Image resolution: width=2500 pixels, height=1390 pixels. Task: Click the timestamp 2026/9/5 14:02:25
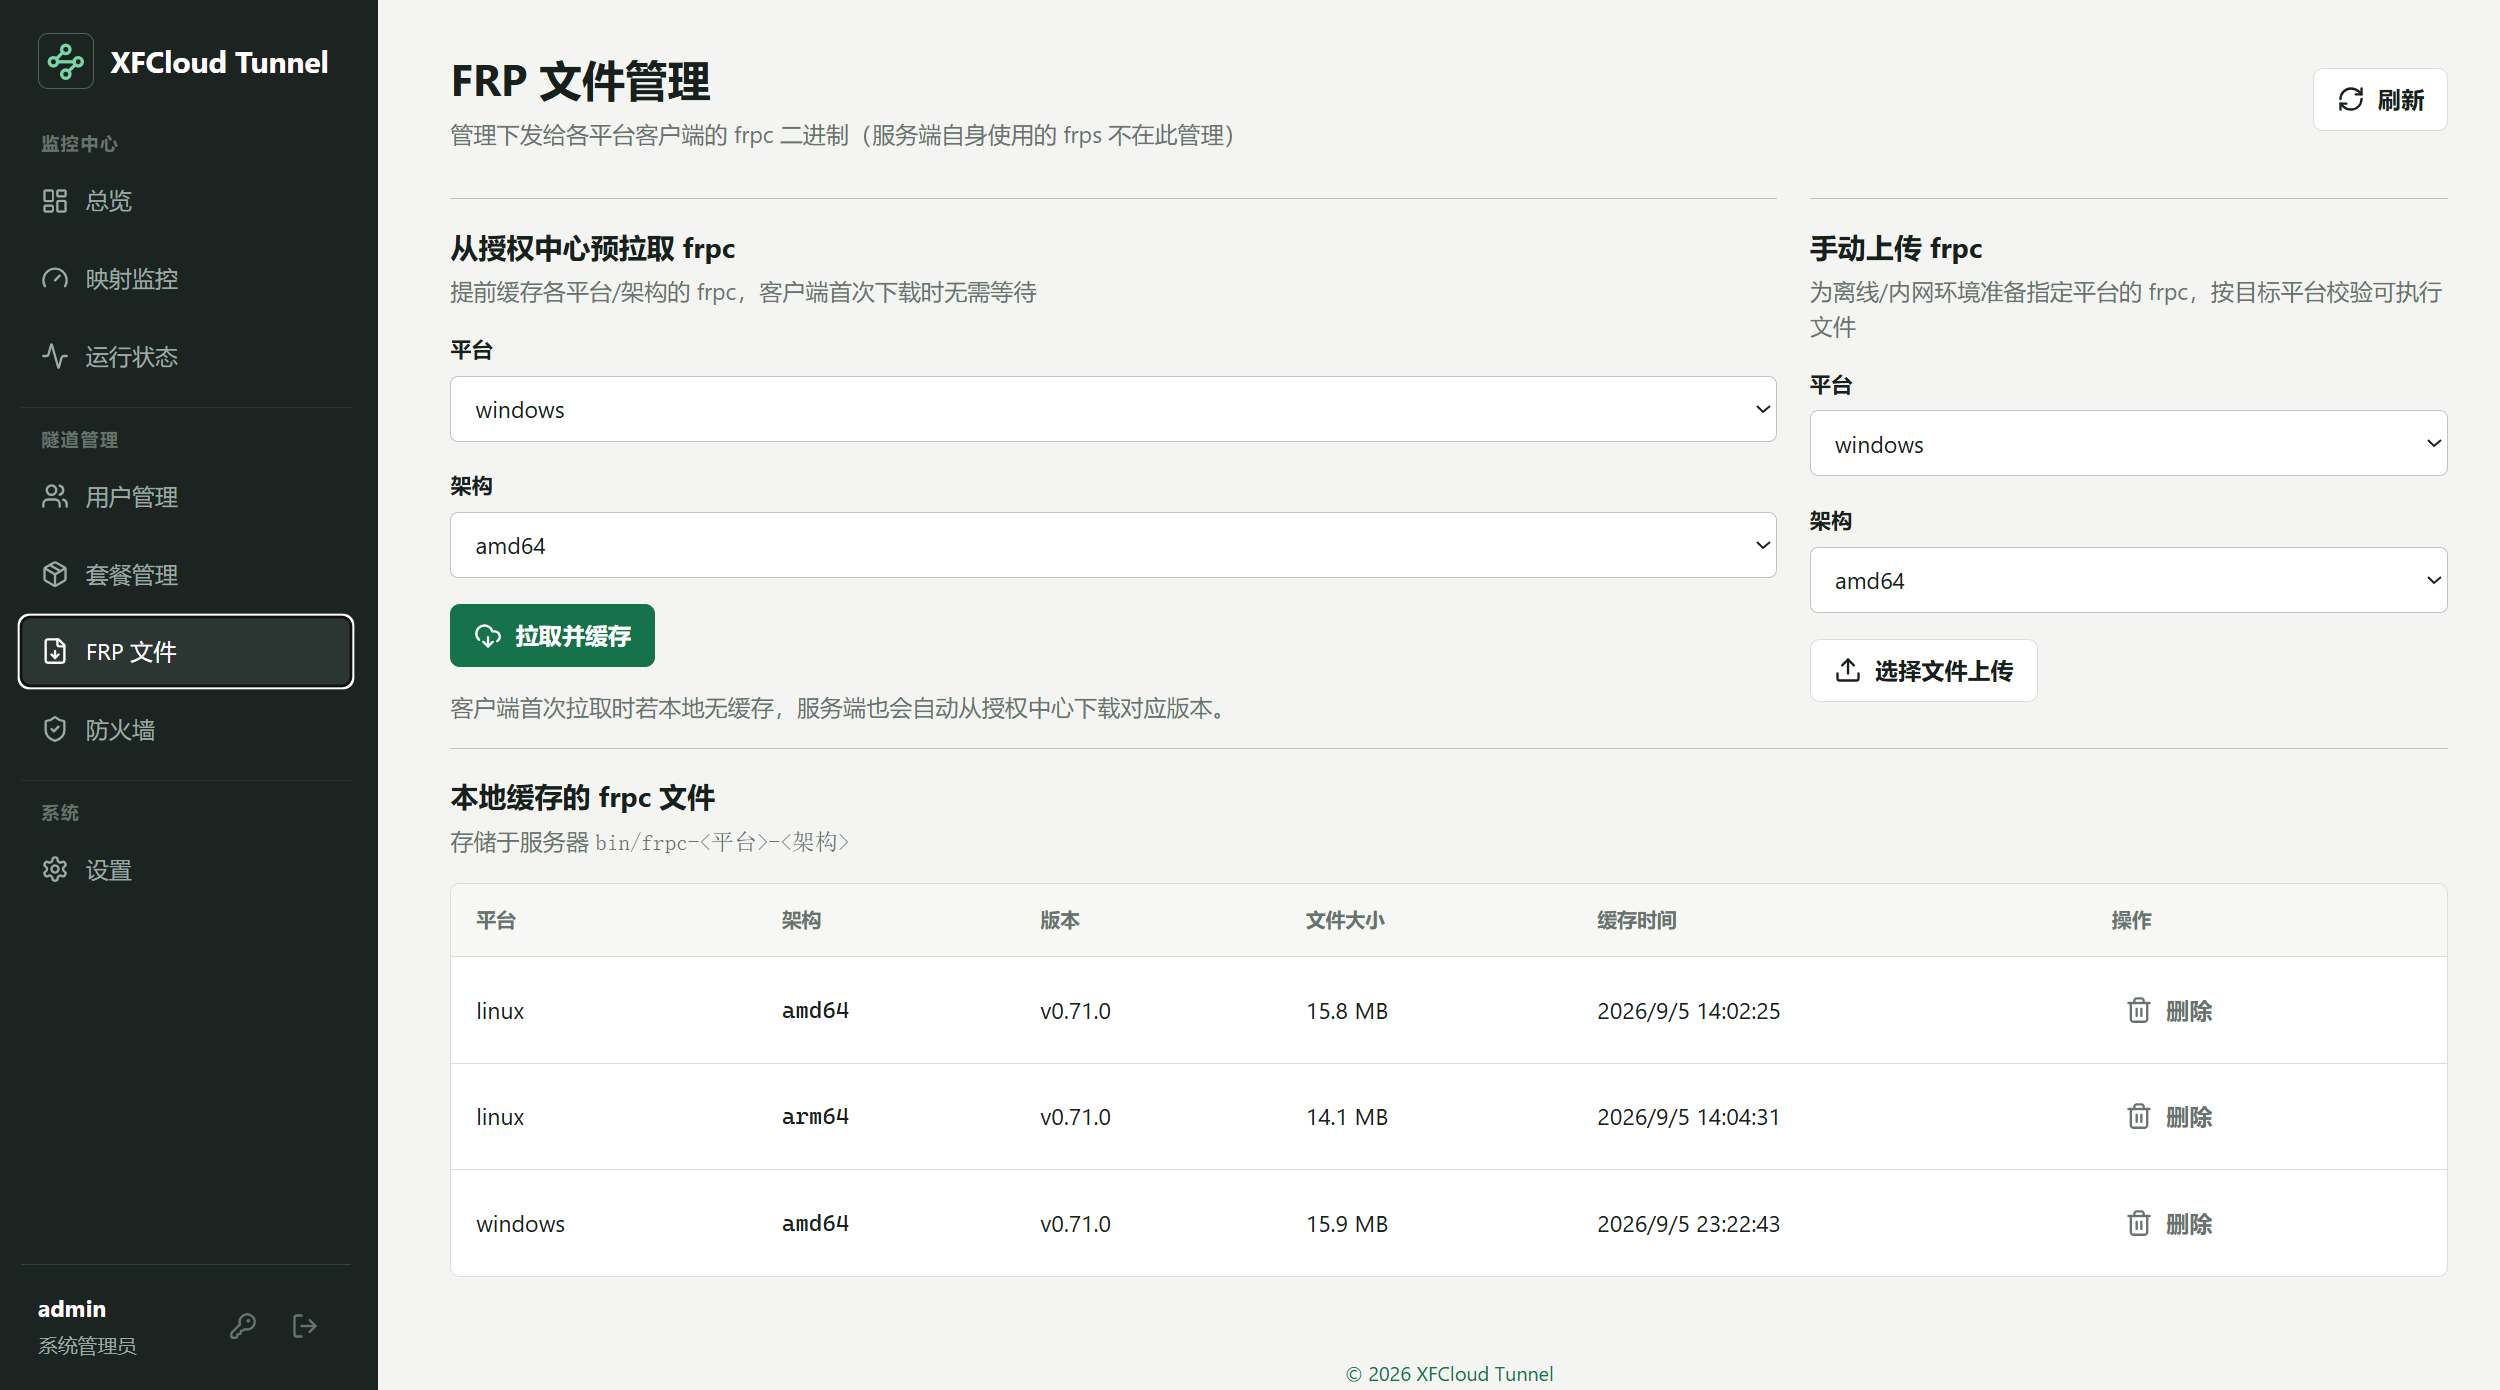pyautogui.click(x=1688, y=1011)
